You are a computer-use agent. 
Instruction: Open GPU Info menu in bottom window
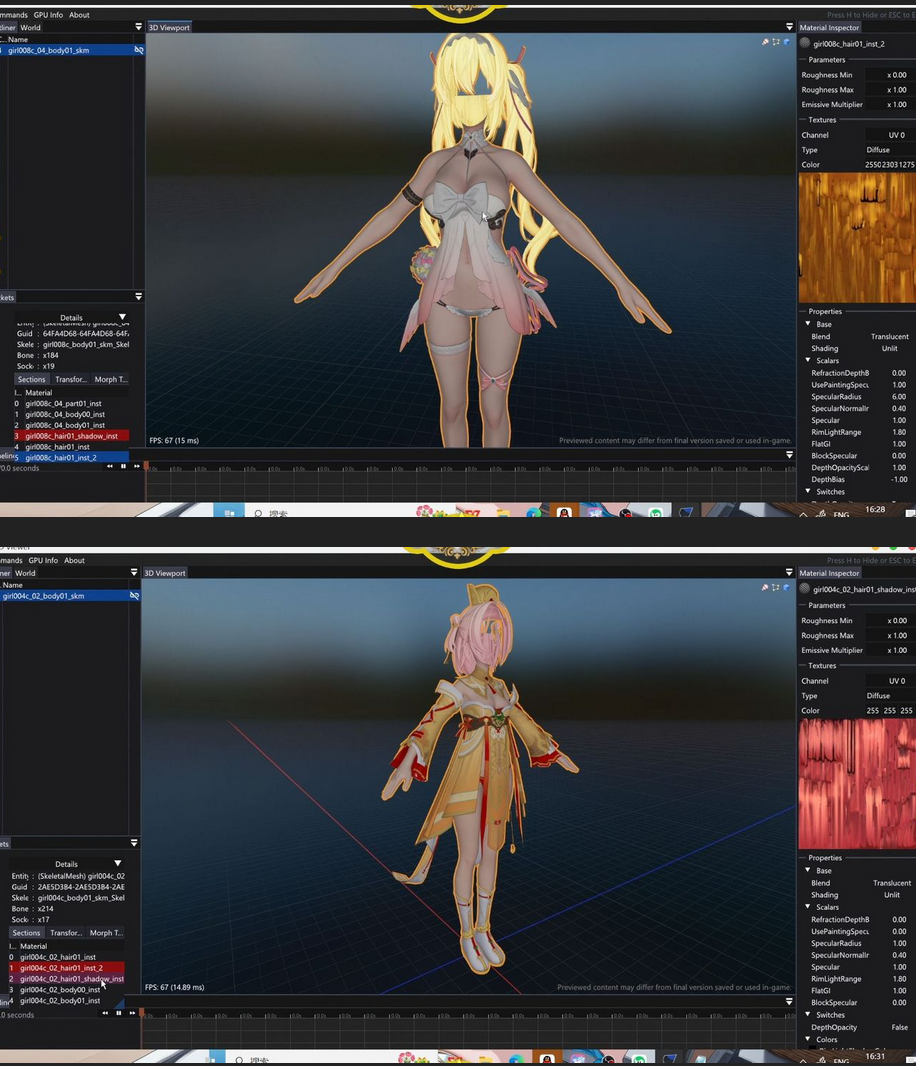tap(43, 560)
